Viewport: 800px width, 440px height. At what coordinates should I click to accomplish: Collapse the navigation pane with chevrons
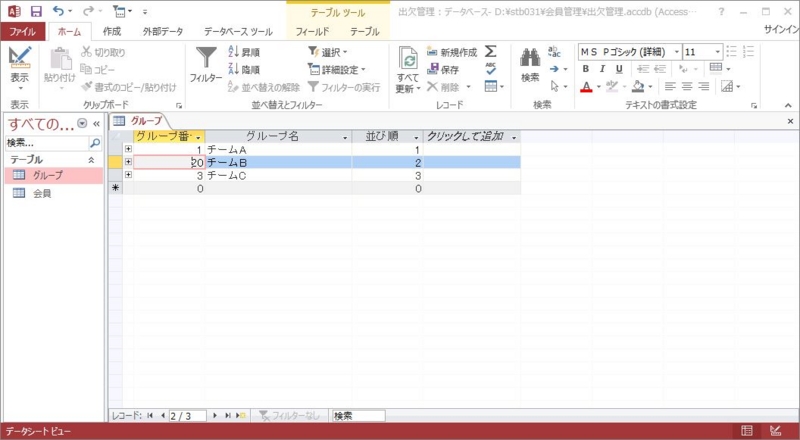(96, 124)
